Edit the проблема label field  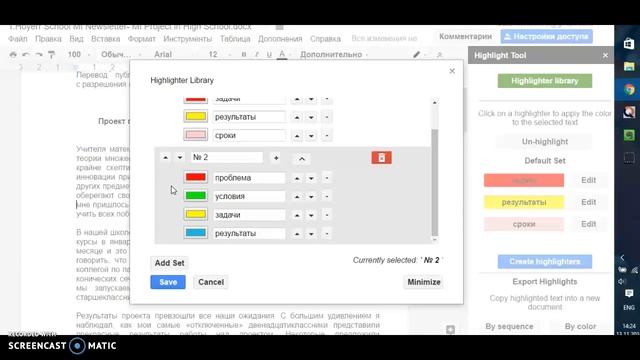249,178
